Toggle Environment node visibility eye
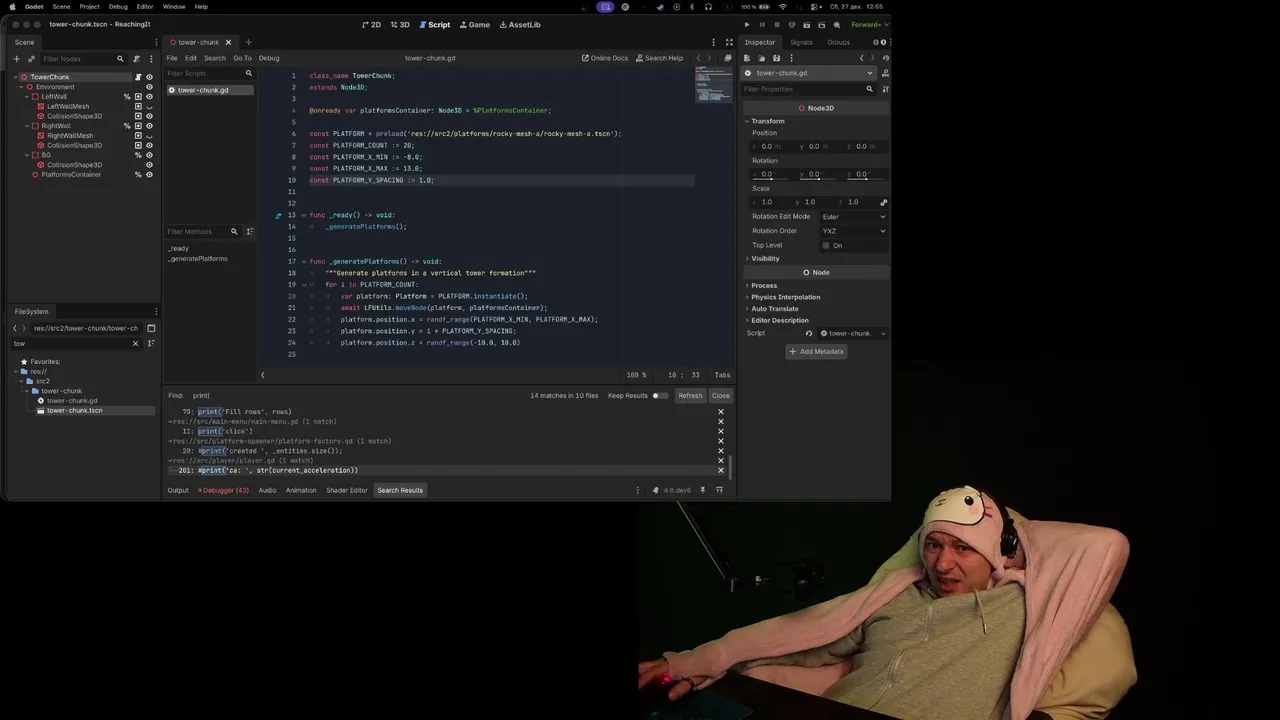Image resolution: width=1280 pixels, height=720 pixels. coord(149,87)
